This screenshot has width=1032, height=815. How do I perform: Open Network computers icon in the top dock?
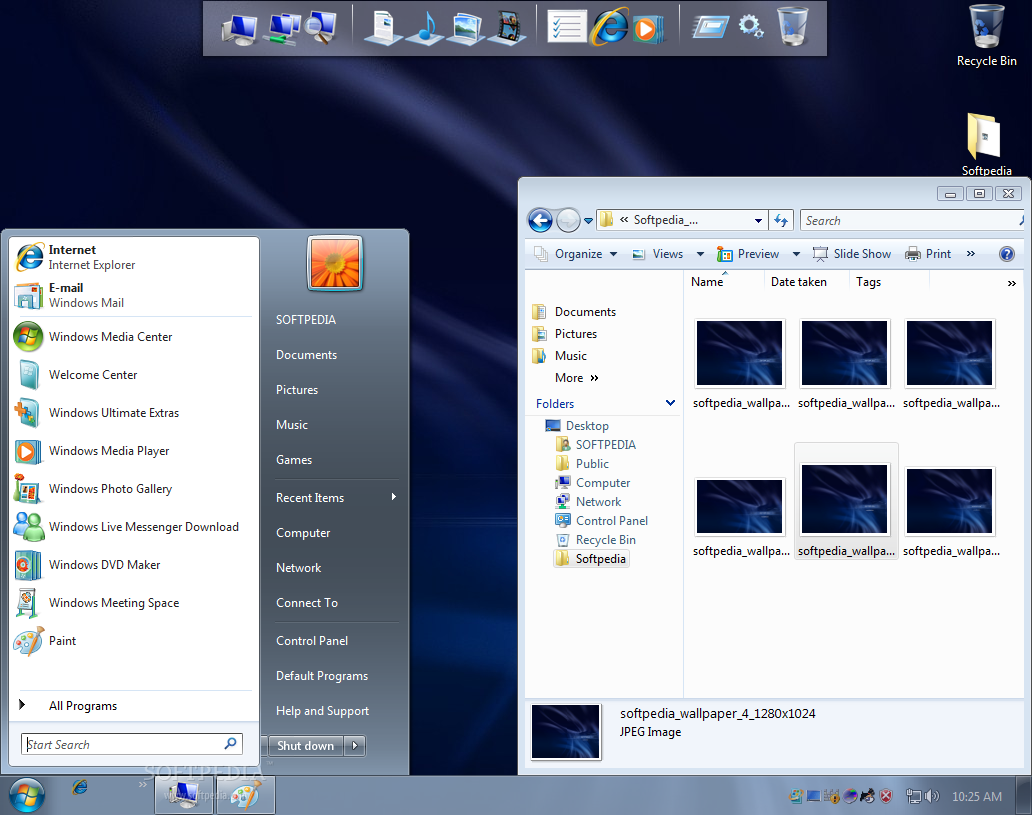click(x=282, y=29)
